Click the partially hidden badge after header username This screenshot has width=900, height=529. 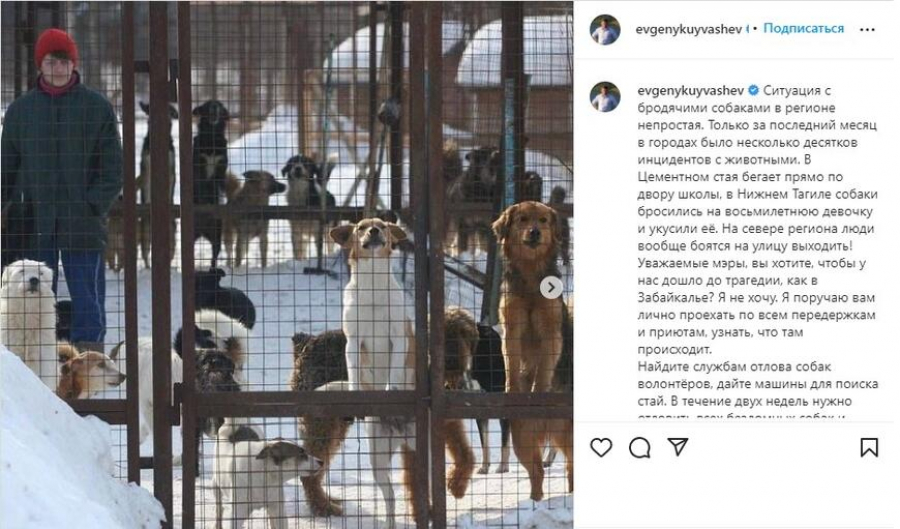(747, 29)
